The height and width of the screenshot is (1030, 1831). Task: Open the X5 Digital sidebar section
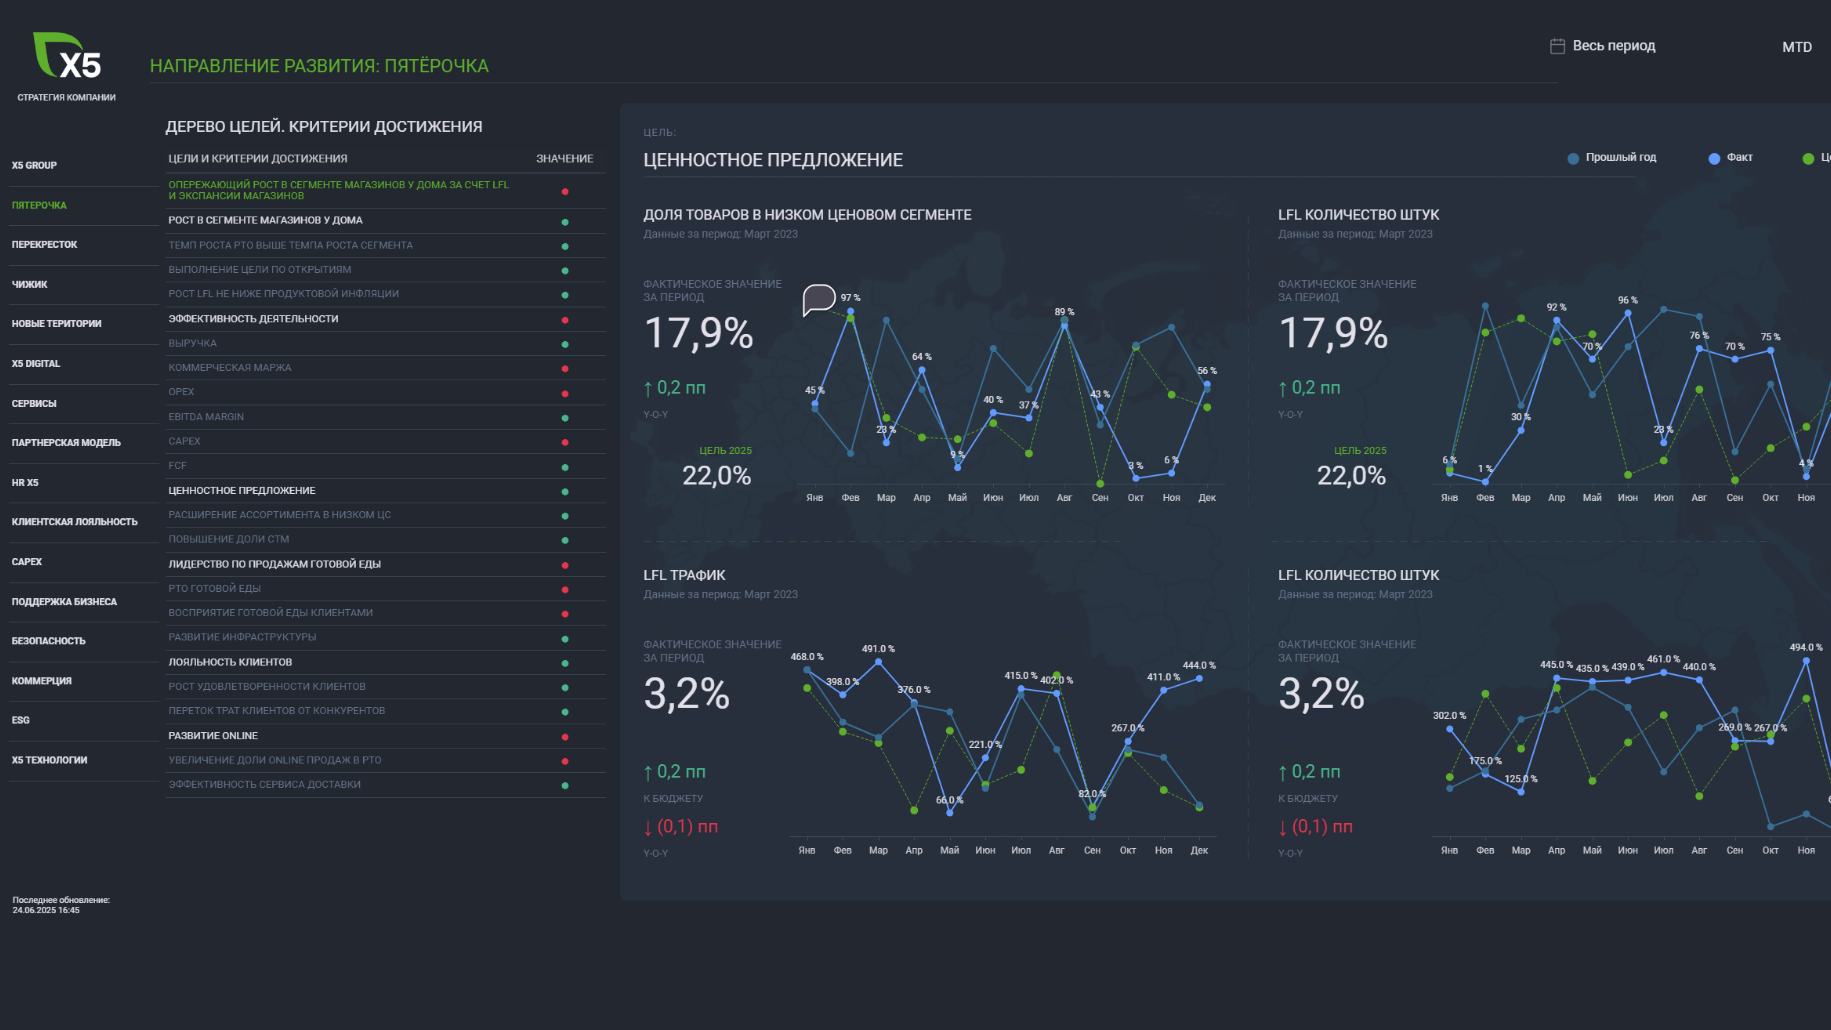(36, 364)
